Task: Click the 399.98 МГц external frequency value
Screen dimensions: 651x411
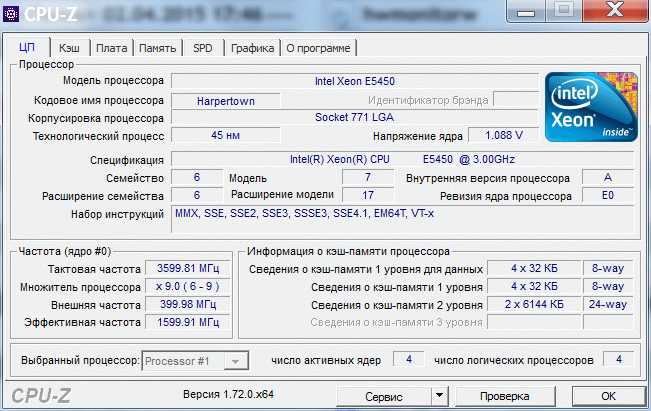Action: (188, 304)
